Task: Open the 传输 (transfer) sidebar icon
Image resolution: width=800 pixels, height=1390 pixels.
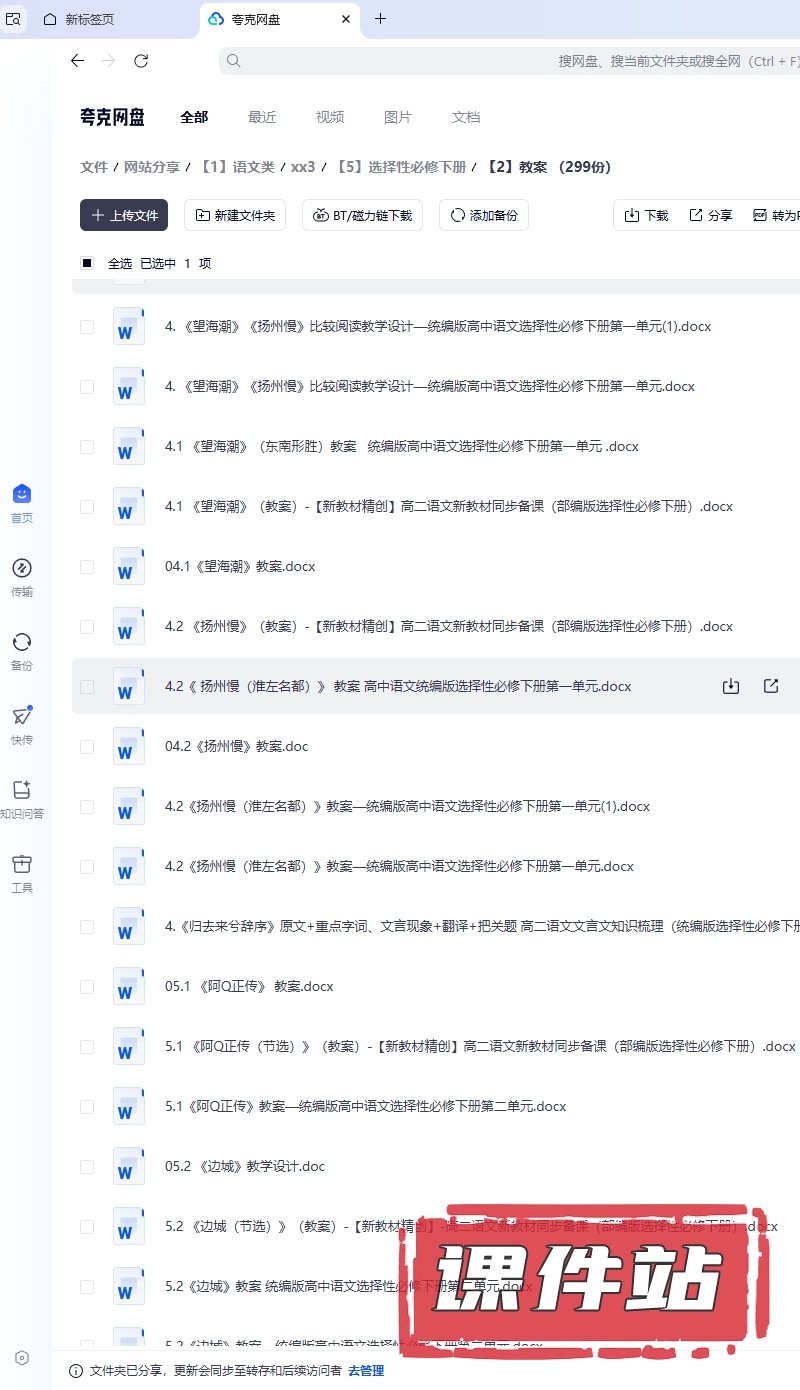Action: (22, 577)
